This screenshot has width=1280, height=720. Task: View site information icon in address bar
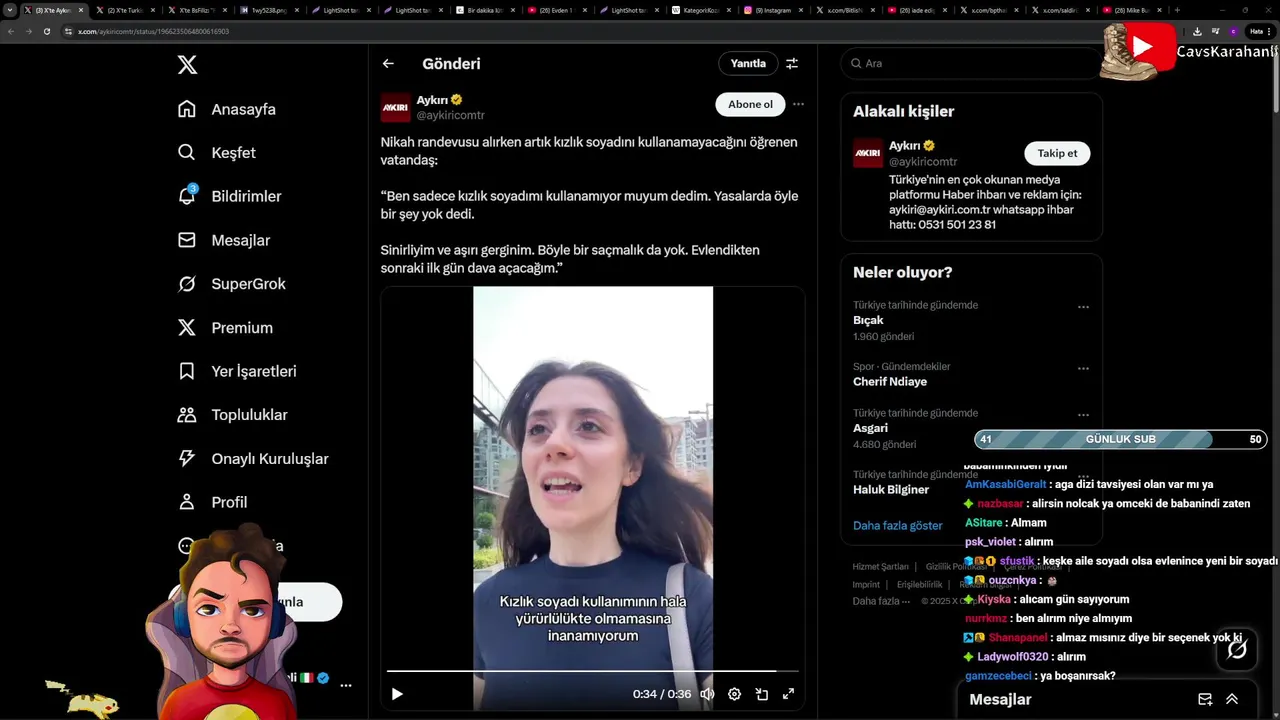click(69, 31)
